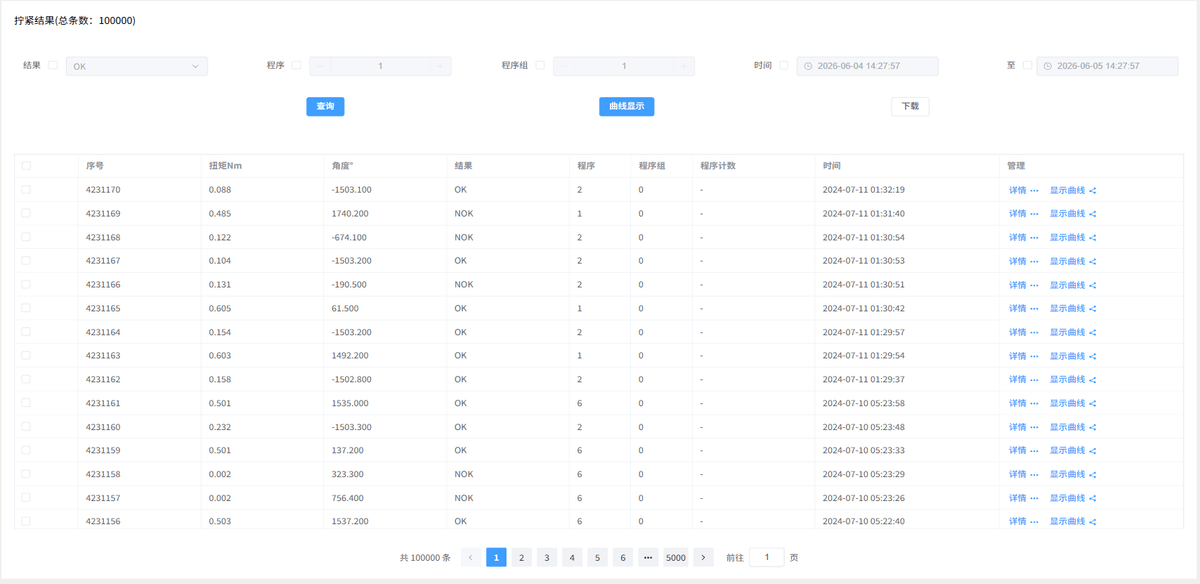Click the increase button of the 程序 stepper
This screenshot has height=584, width=1200.
click(x=440, y=66)
